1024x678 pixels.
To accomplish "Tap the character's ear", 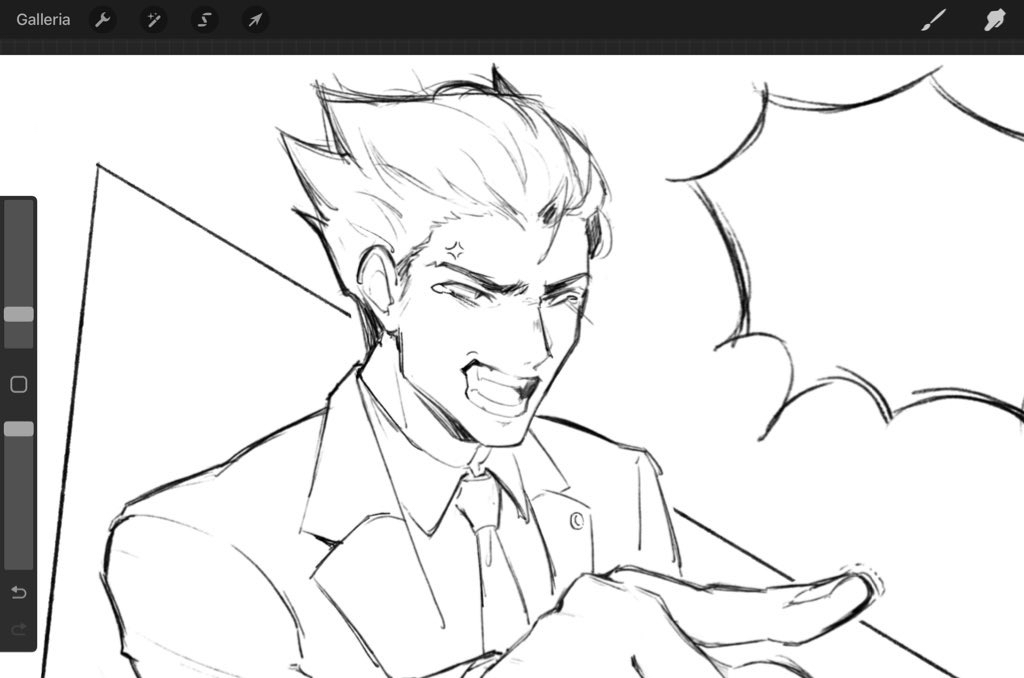I will point(375,282).
